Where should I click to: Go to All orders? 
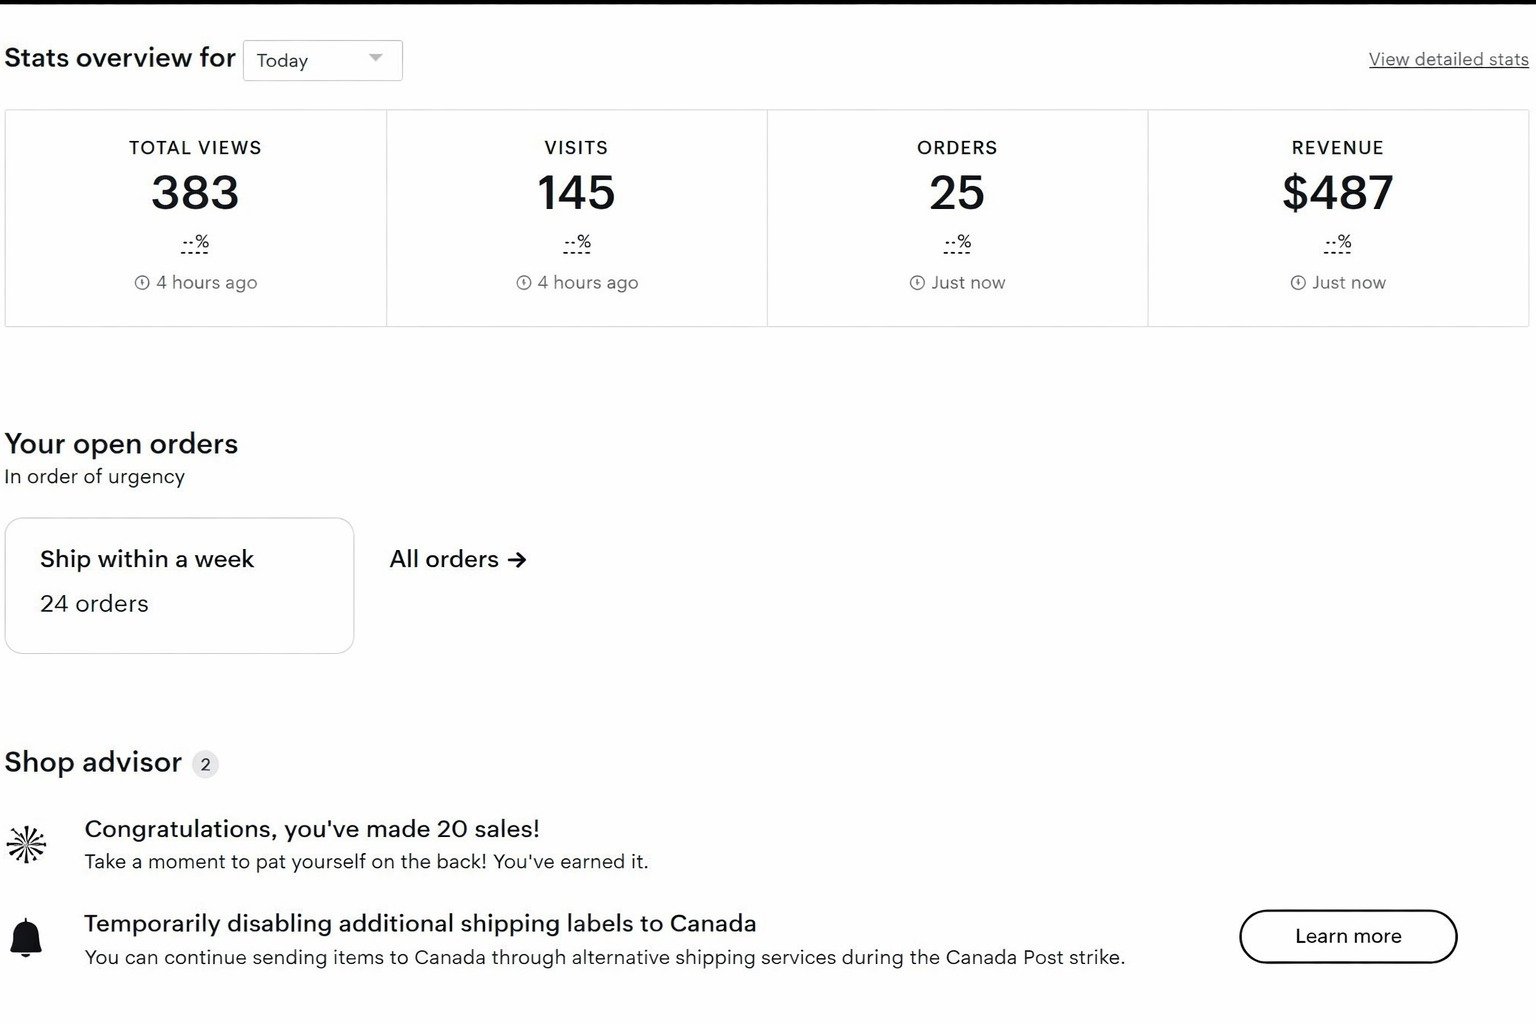tap(445, 559)
